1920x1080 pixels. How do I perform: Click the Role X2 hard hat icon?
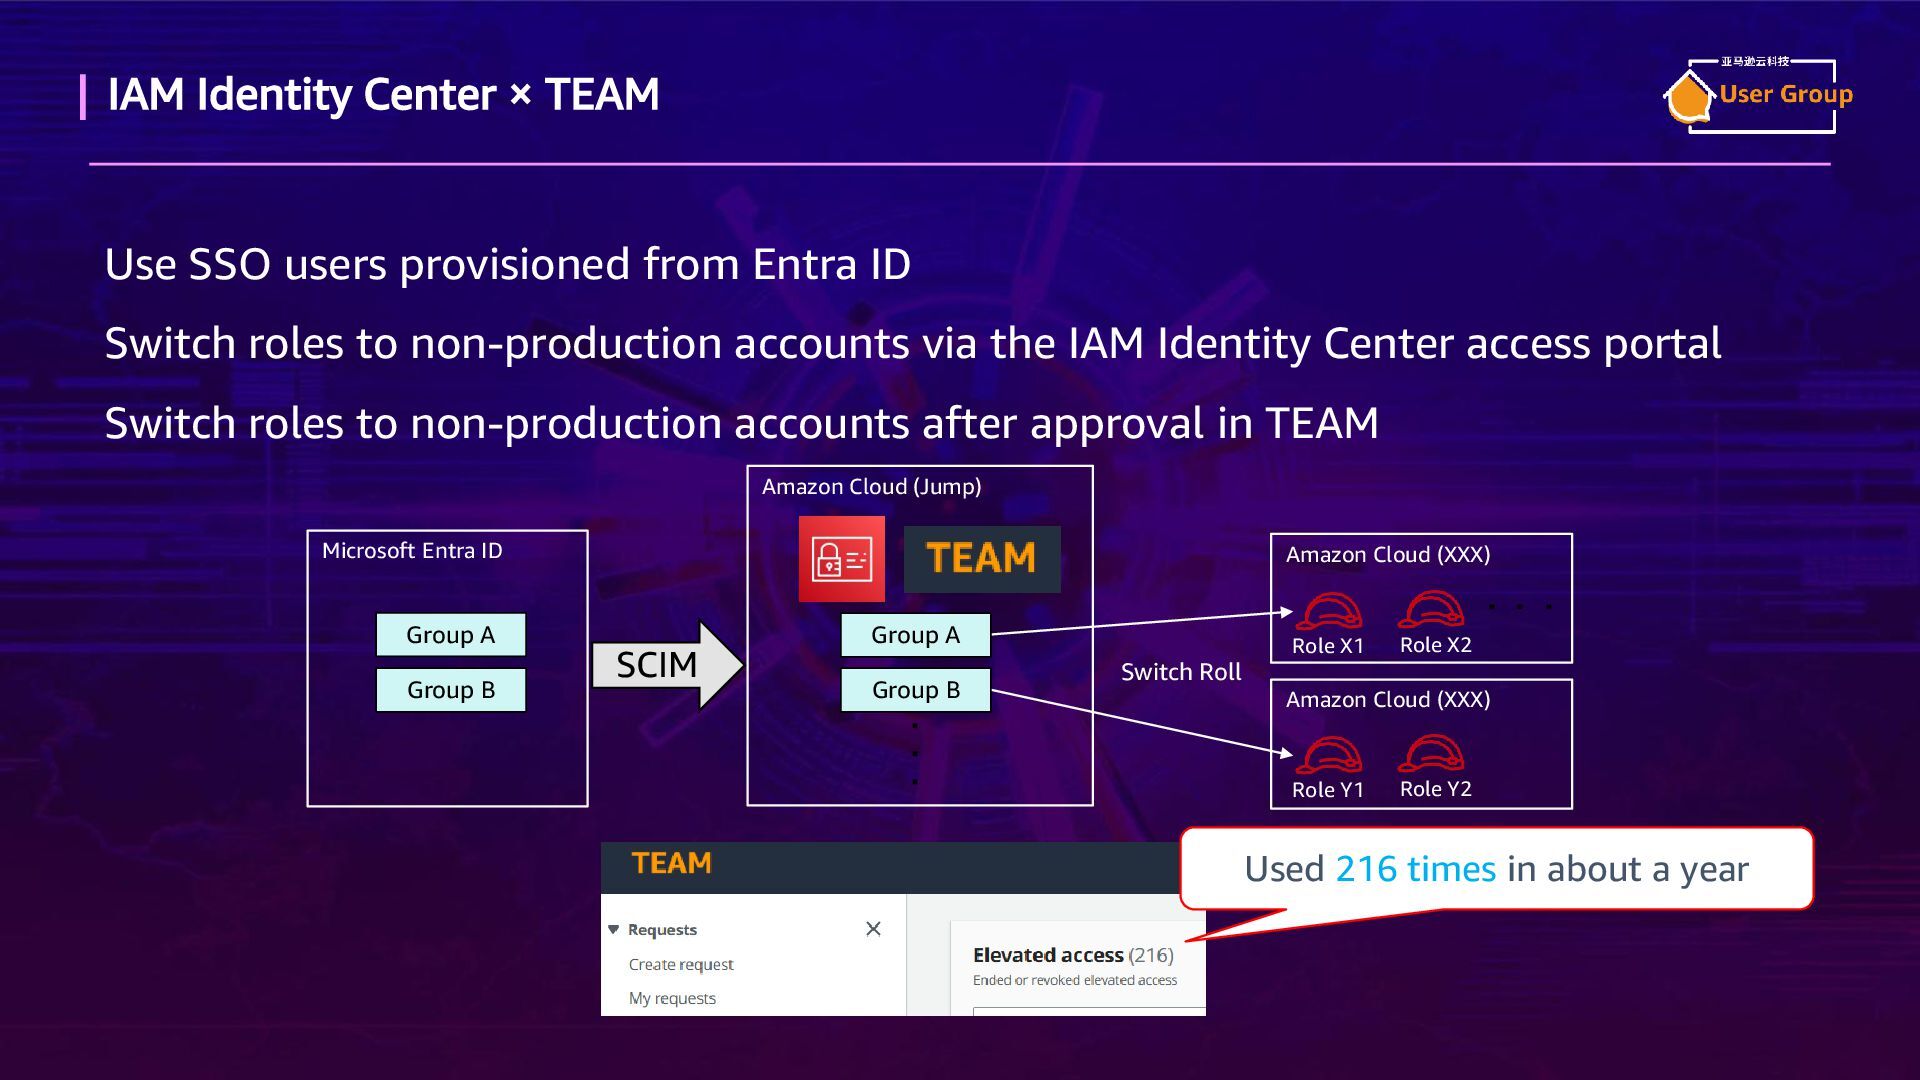[1432, 609]
